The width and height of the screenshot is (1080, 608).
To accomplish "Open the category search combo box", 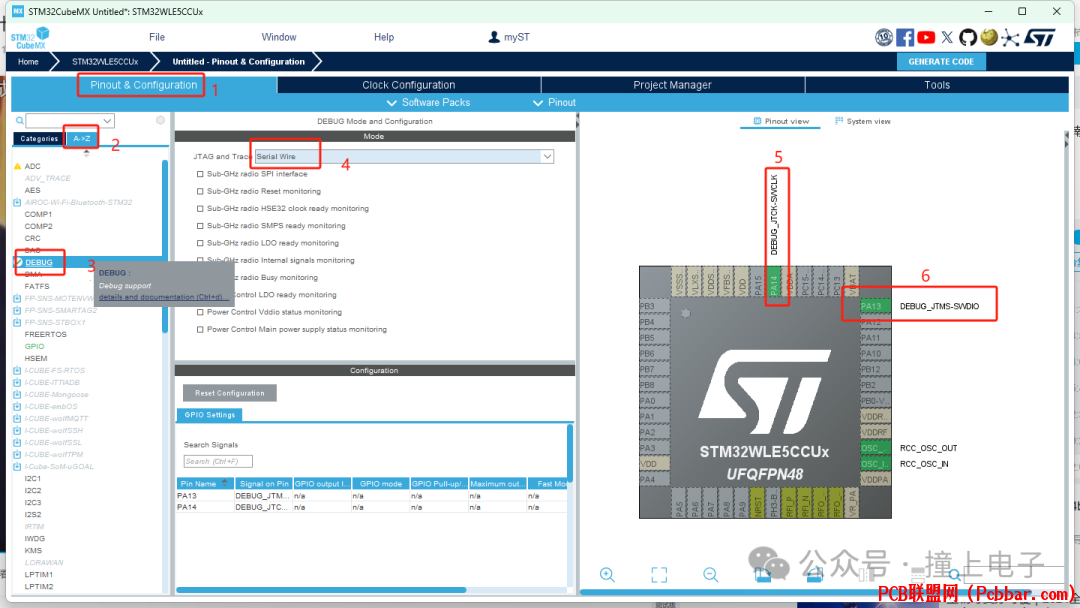I will click(x=70, y=120).
